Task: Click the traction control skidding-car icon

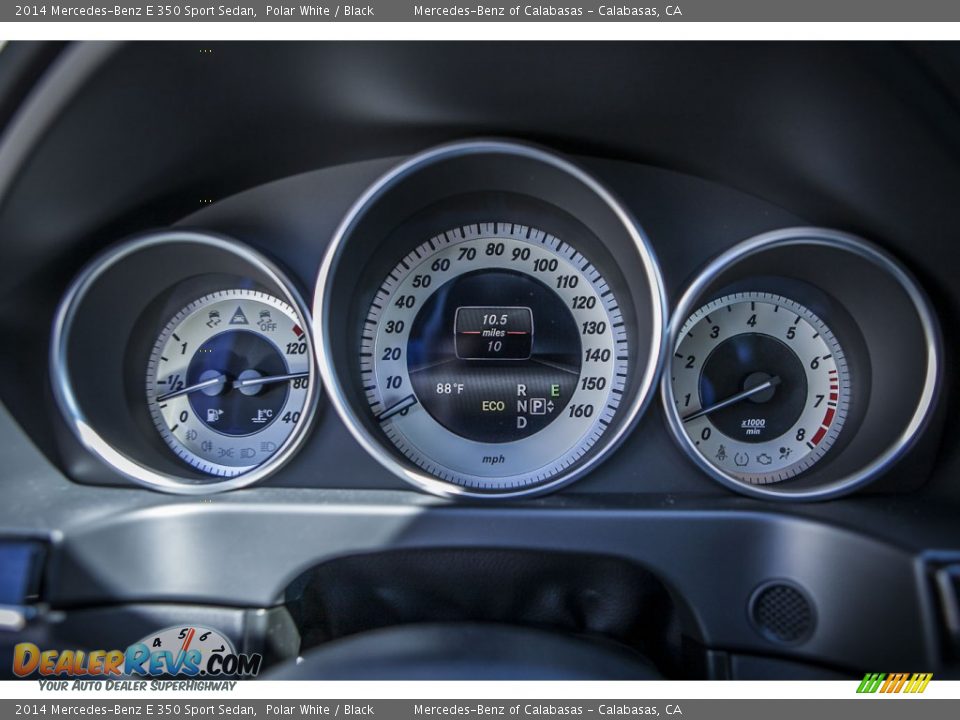Action: pyautogui.click(x=215, y=318)
